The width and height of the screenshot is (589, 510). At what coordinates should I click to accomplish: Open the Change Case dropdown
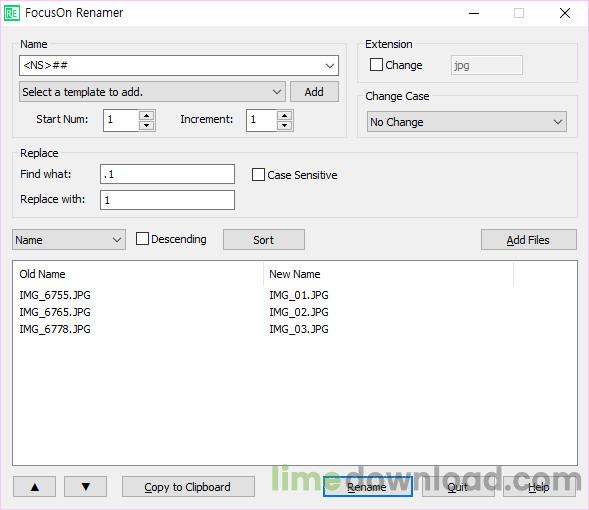[467, 122]
